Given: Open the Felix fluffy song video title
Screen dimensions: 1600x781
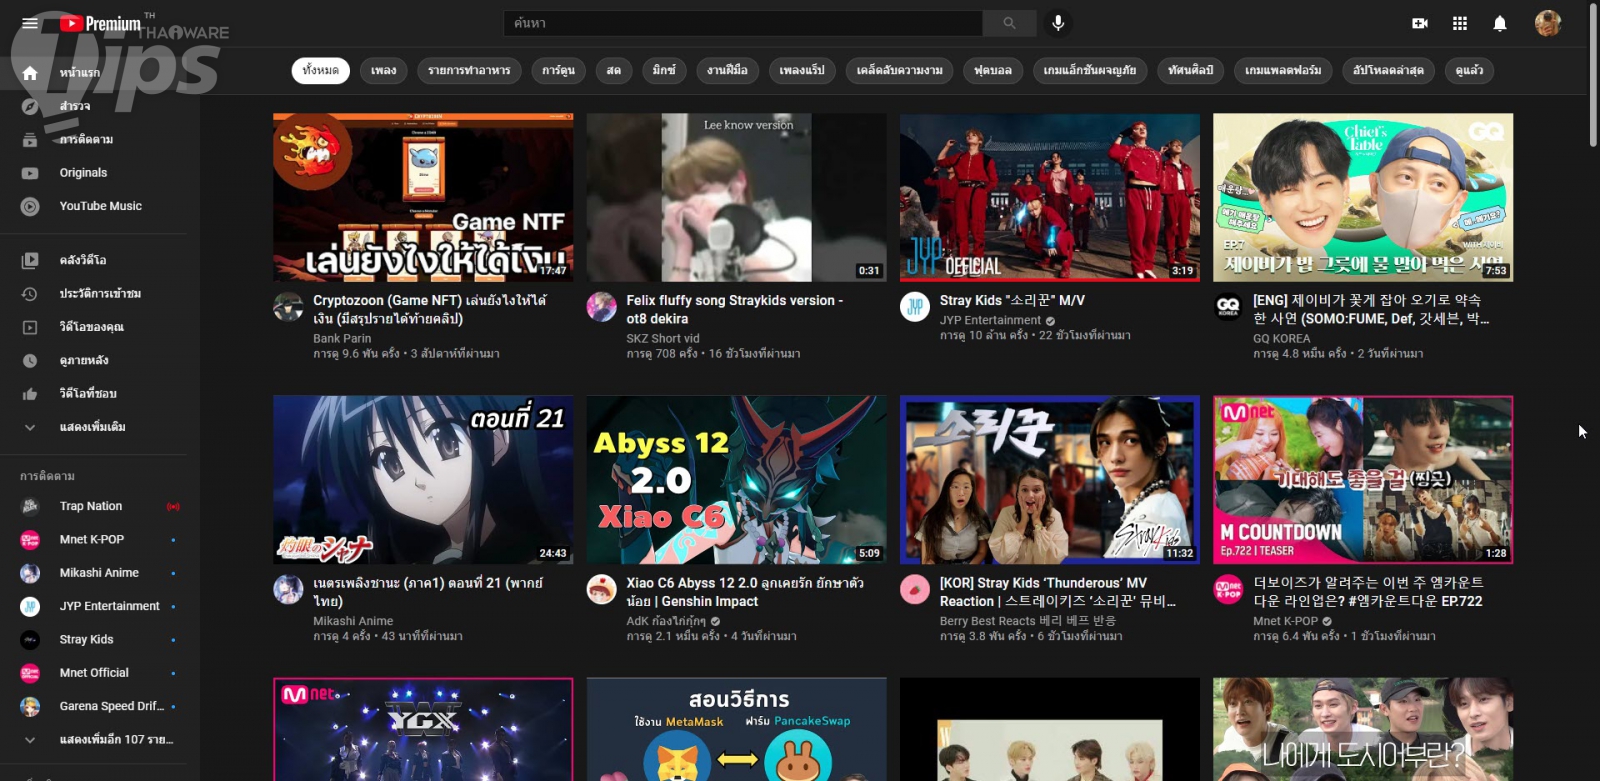Looking at the screenshot, I should (x=735, y=309).
